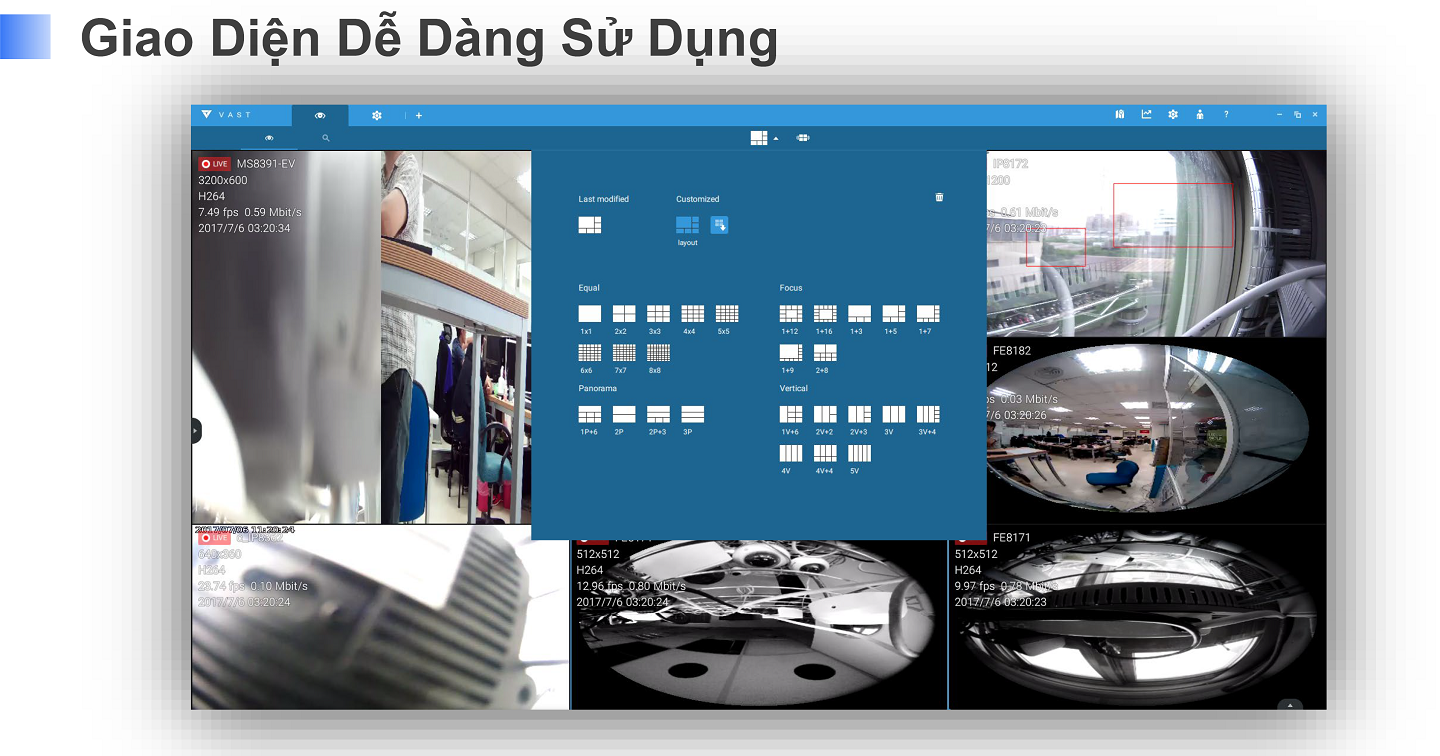Open the statistics chart icon in header
Viewport: 1440px width, 756px height.
1147,115
